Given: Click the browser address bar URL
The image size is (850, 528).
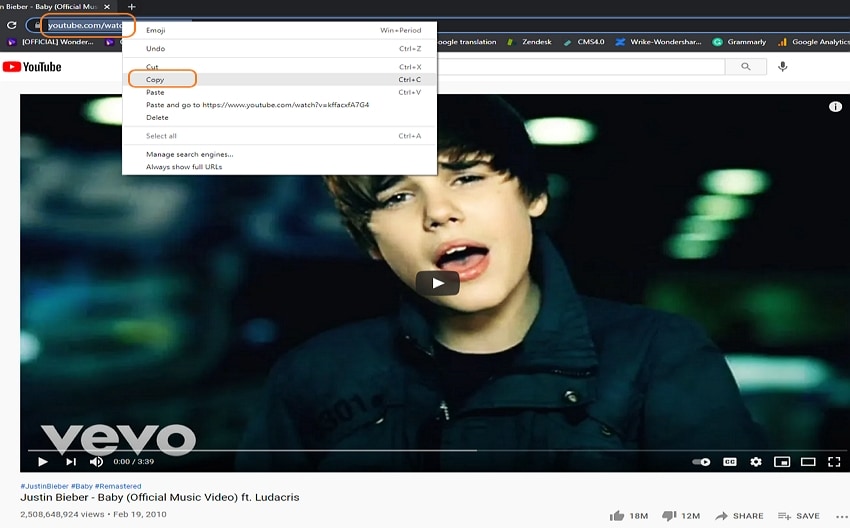Looking at the screenshot, I should (x=85, y=25).
